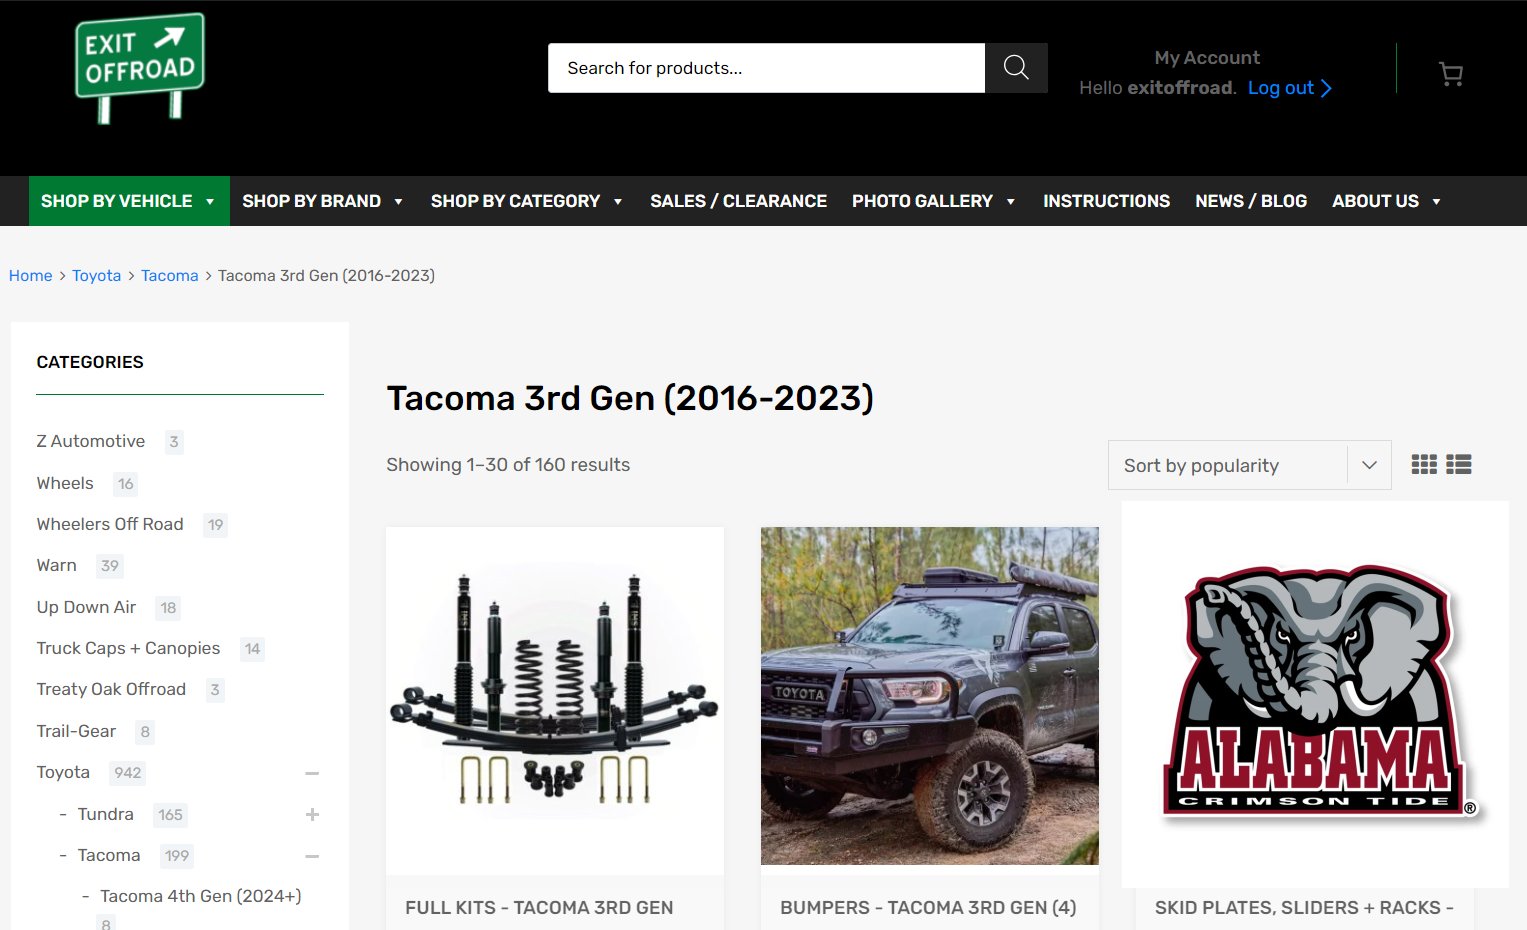The image size is (1527, 930).
Task: Select Truck Caps + Canopies category
Action: click(128, 648)
